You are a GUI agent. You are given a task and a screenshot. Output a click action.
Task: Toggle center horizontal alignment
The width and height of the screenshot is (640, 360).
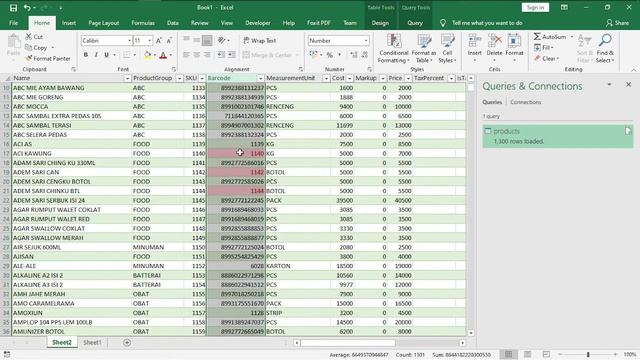(x=197, y=55)
